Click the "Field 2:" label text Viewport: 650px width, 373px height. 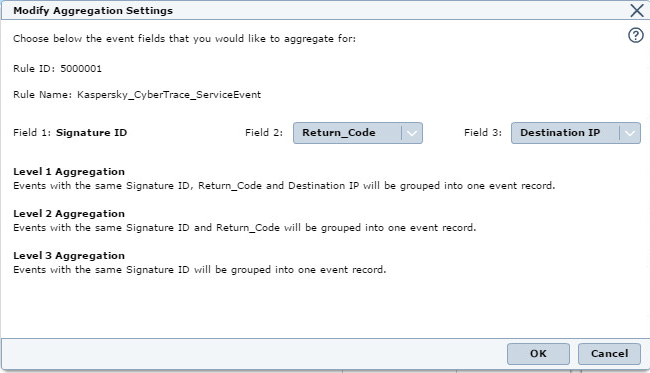click(264, 133)
